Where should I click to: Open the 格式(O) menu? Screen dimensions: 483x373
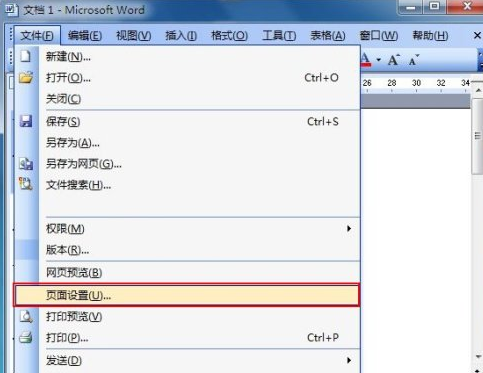(229, 35)
